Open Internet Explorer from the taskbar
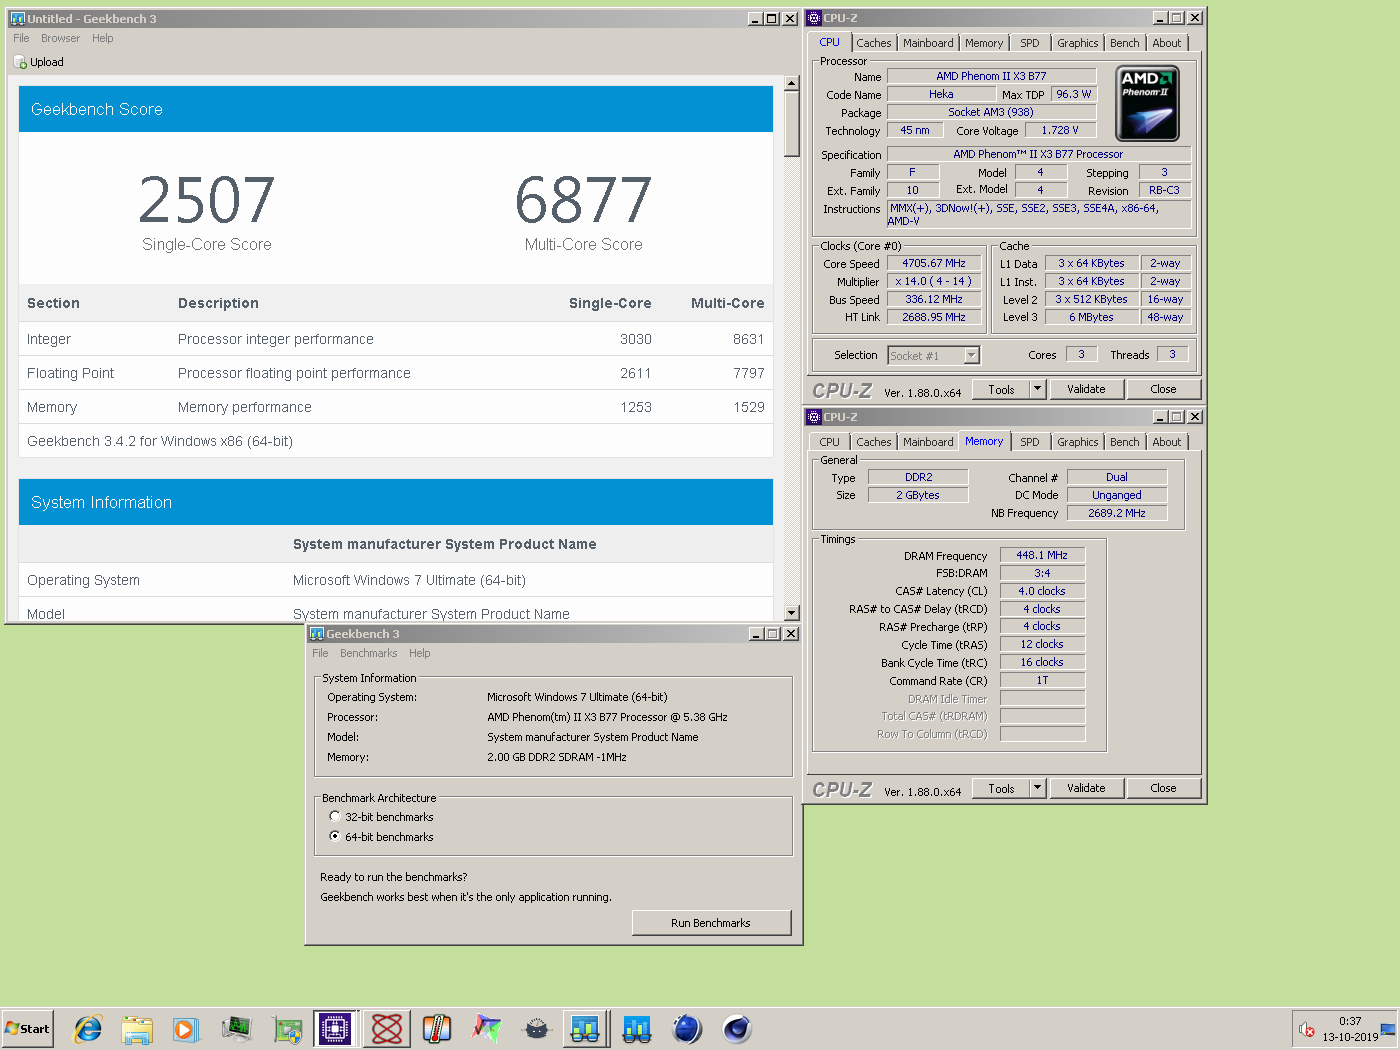Viewport: 1400px width, 1050px height. 88,1029
